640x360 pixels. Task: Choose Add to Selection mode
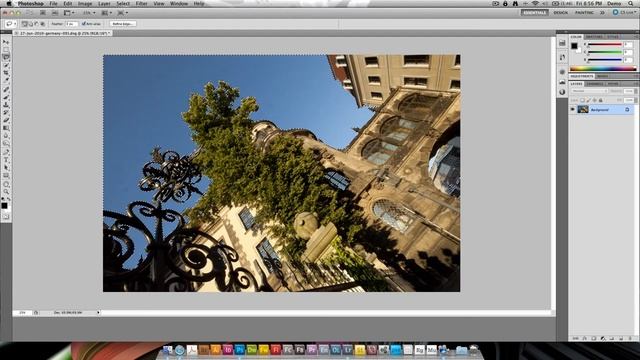pos(31,24)
